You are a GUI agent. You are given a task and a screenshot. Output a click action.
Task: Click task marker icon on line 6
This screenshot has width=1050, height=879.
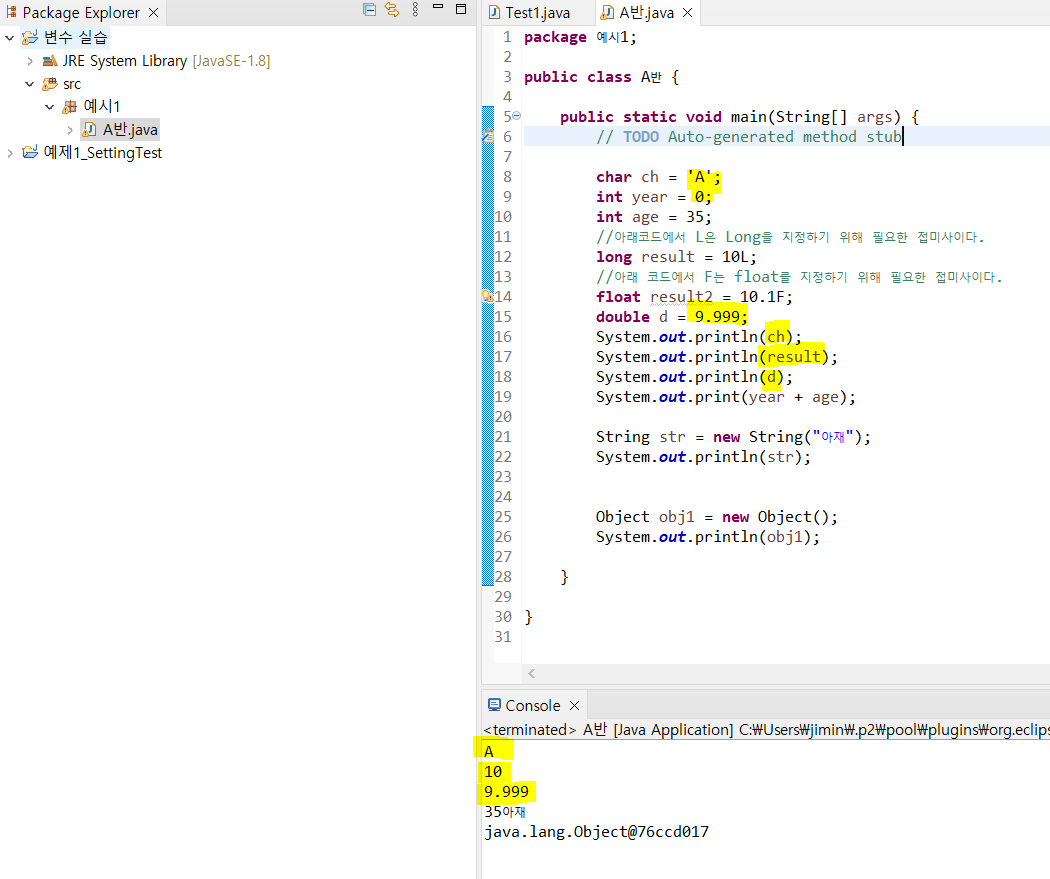[x=488, y=137]
